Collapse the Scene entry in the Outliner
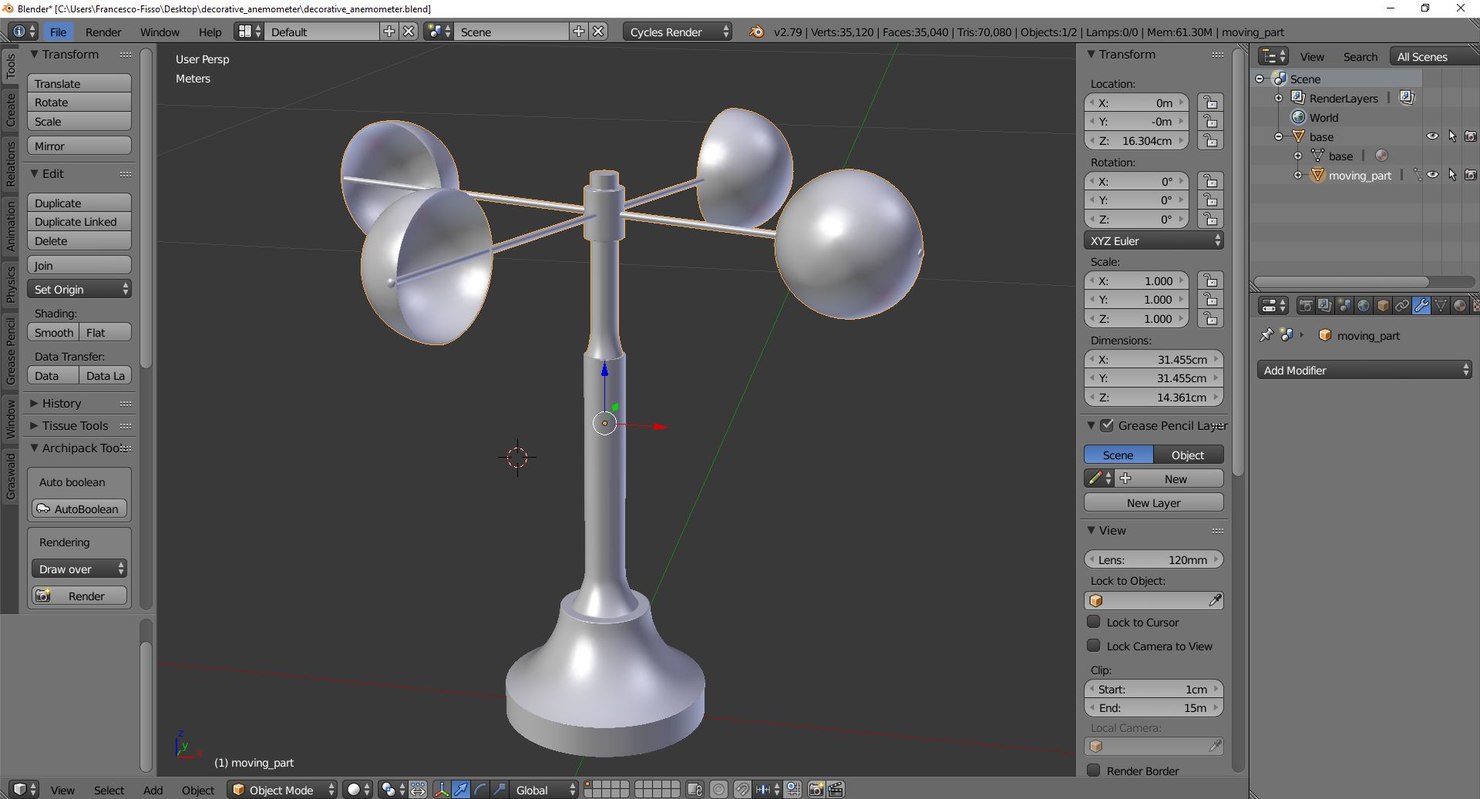 coord(1261,78)
